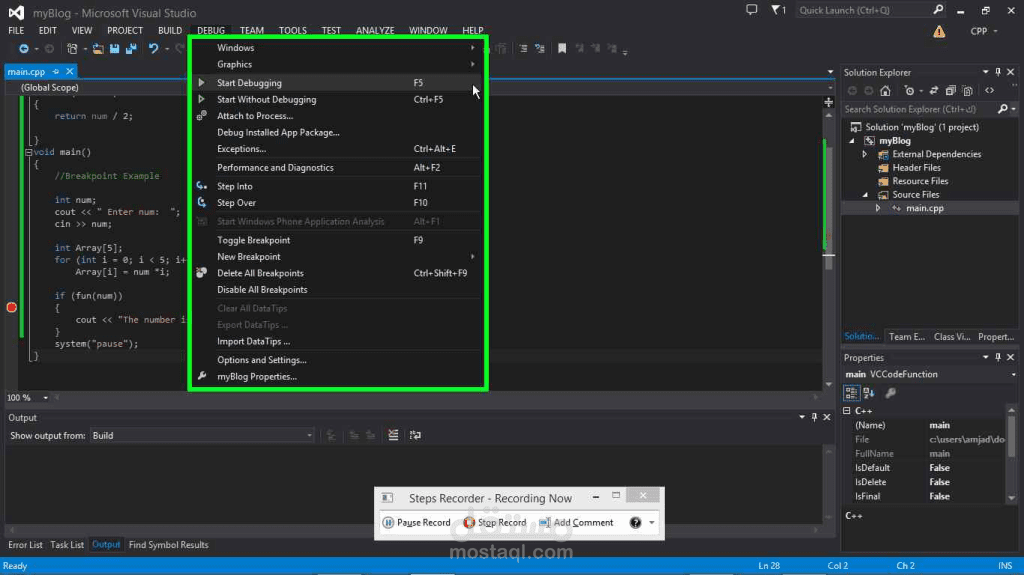The height and width of the screenshot is (575, 1024).
Task: Toggle auto-hide pin on Output panel
Action: [814, 417]
